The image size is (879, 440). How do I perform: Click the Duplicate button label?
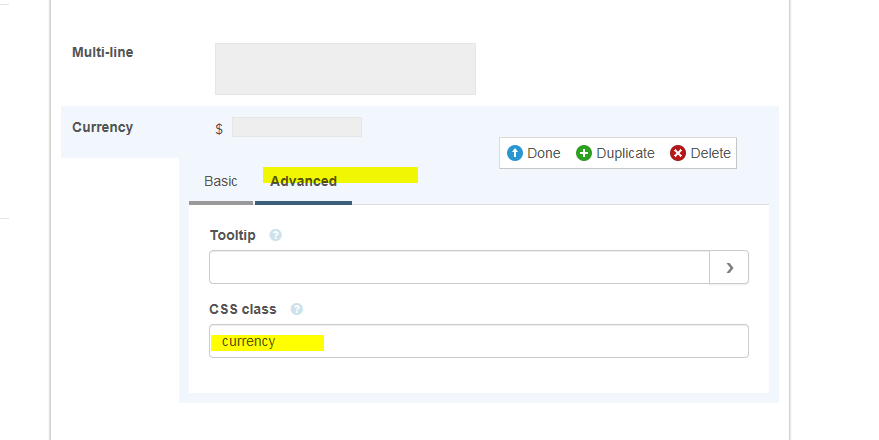coord(626,153)
